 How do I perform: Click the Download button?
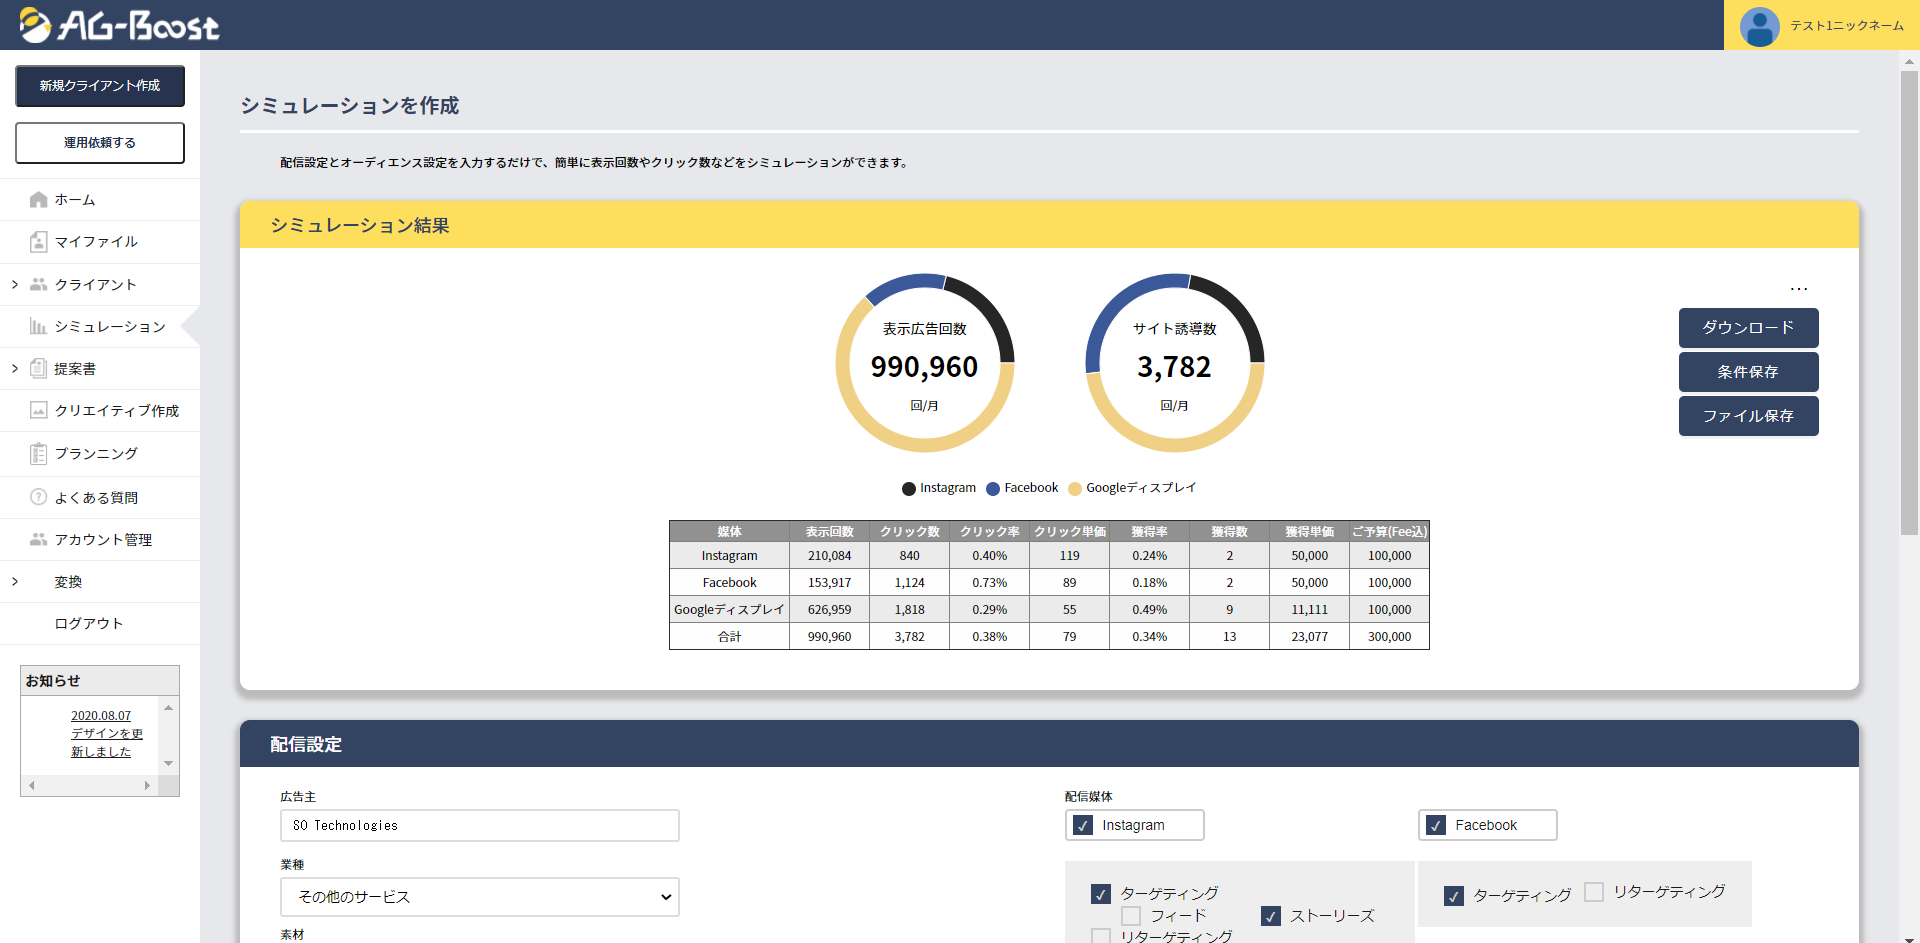tap(1748, 328)
